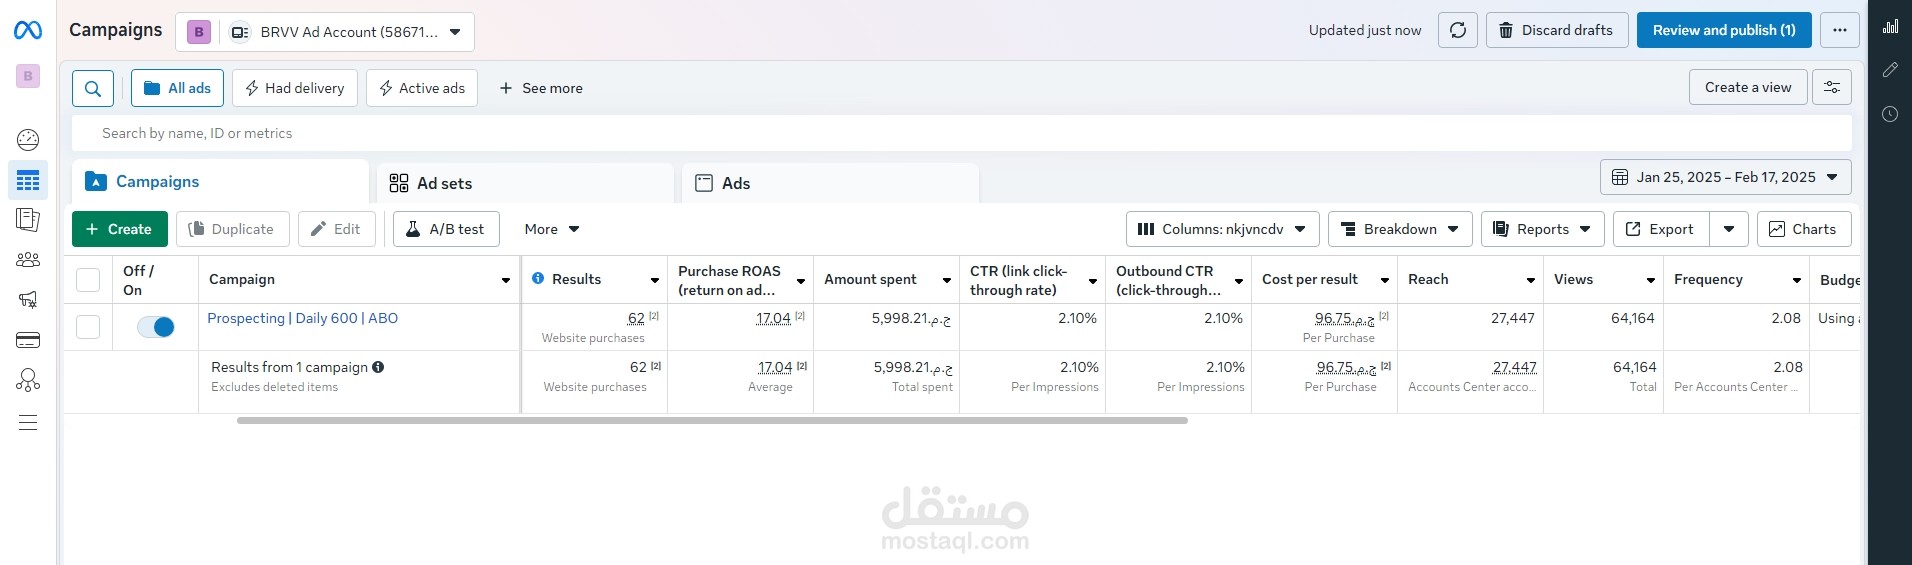This screenshot has width=1912, height=565.
Task: Click the 27,447 reach value in Prospecting row
Action: coord(1512,318)
